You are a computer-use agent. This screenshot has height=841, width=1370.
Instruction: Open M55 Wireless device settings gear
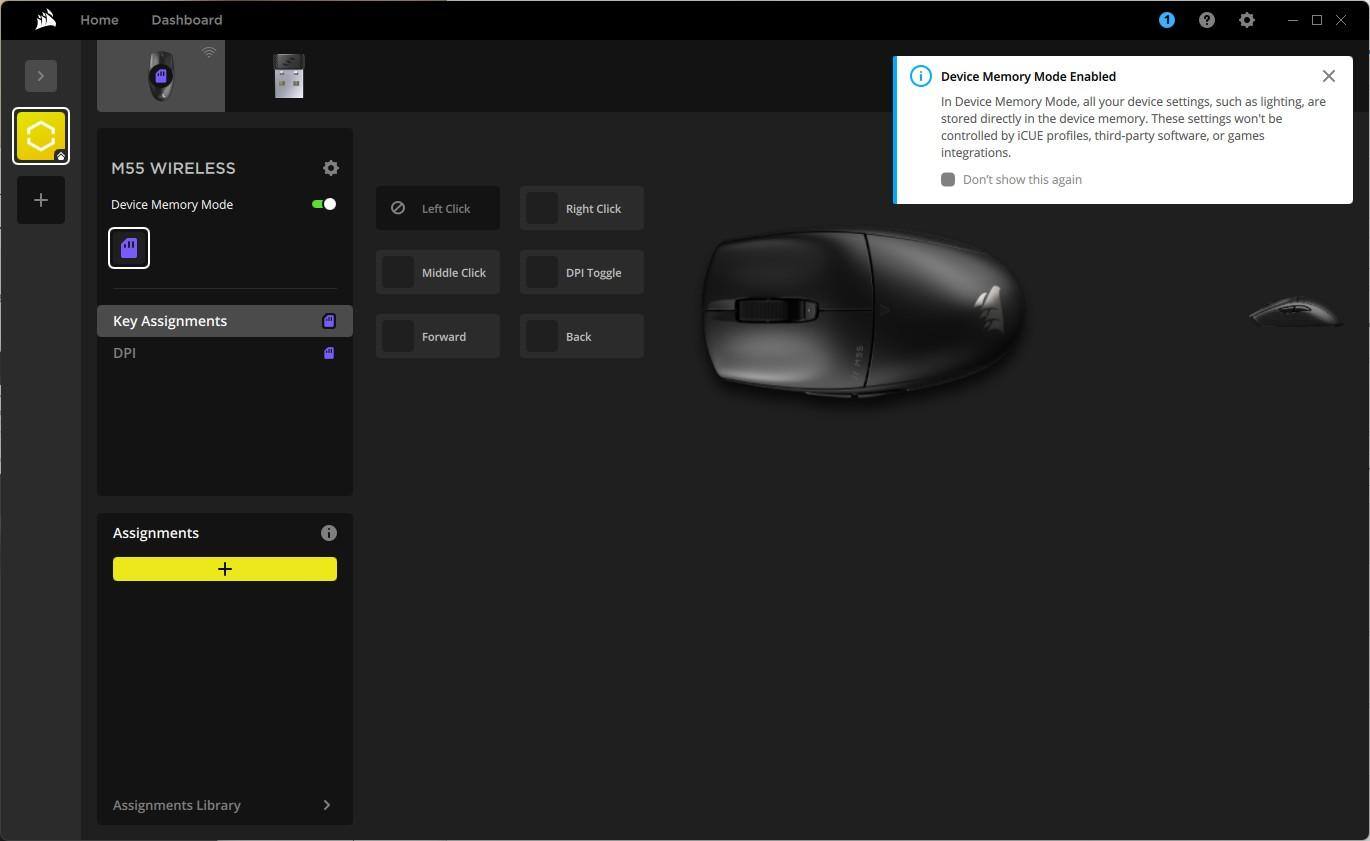(x=331, y=168)
